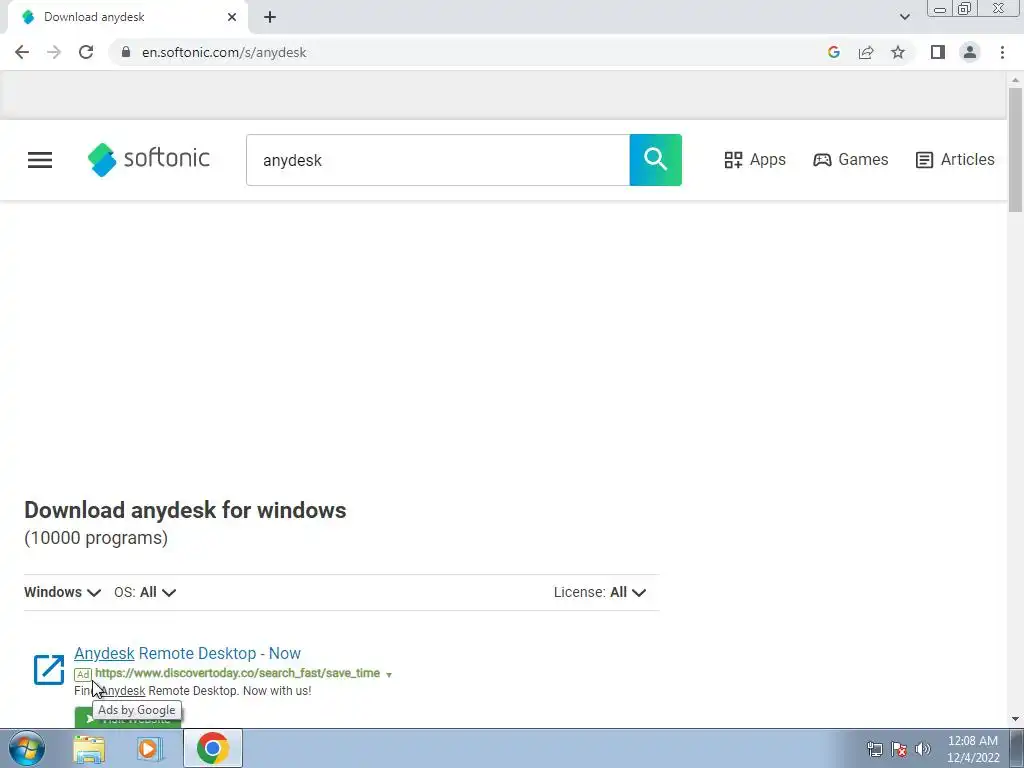
Task: Open Windows Media Player from taskbar
Action: click(150, 748)
